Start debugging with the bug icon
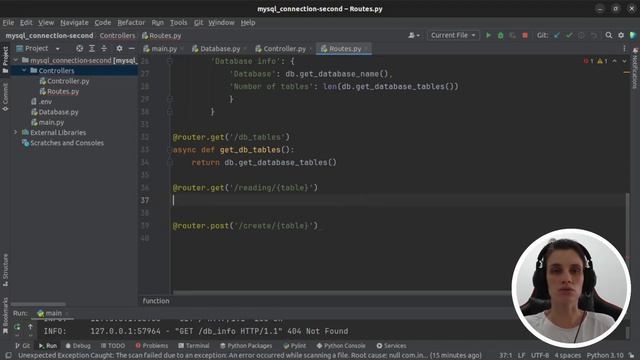This screenshot has height=360, width=640. [500, 36]
